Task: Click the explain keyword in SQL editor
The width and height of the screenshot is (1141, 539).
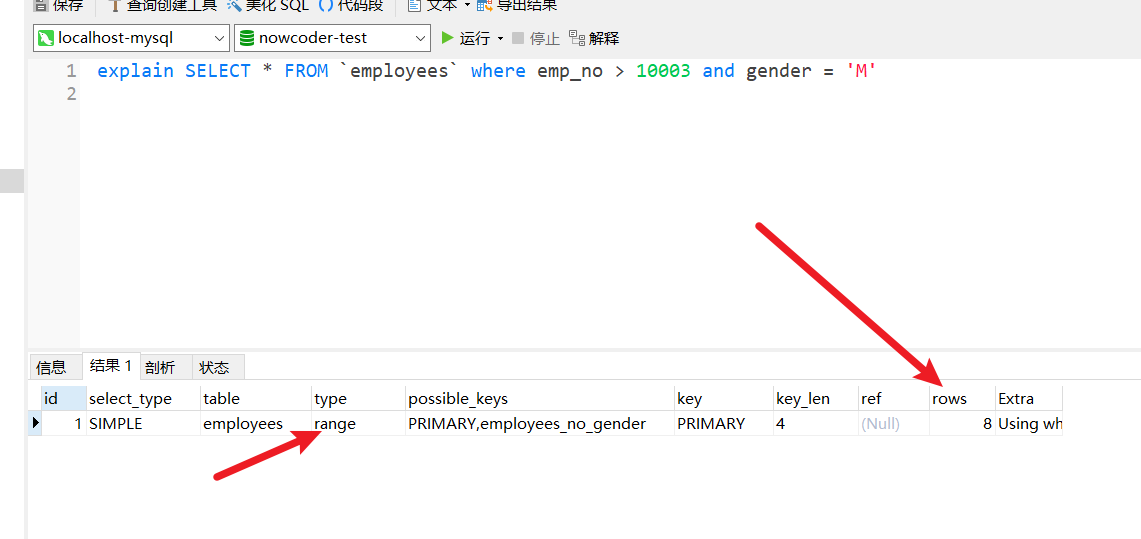Action: click(135, 71)
